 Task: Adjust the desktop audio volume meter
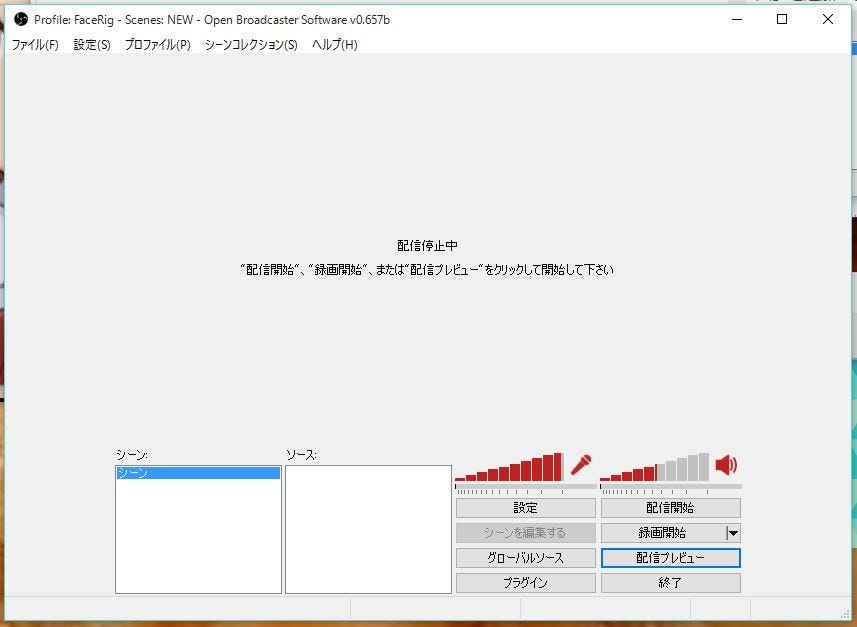coord(655,467)
